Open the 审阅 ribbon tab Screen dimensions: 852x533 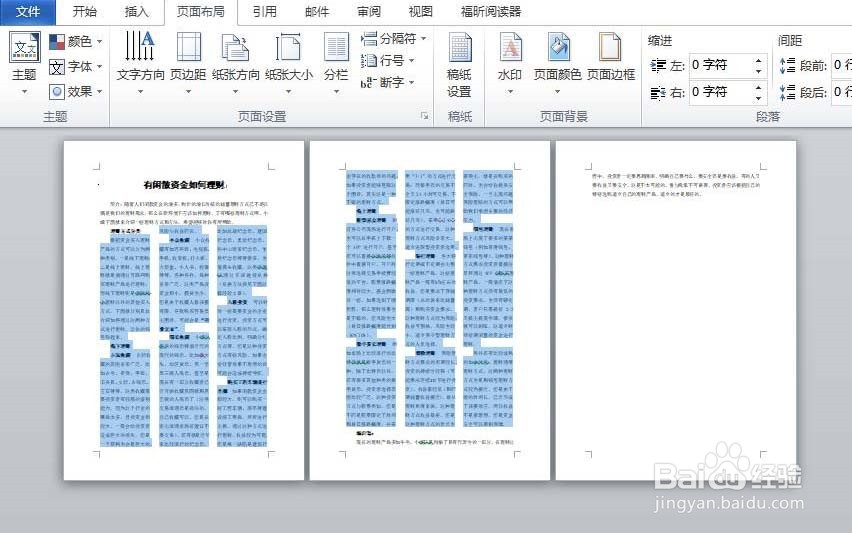click(x=369, y=12)
